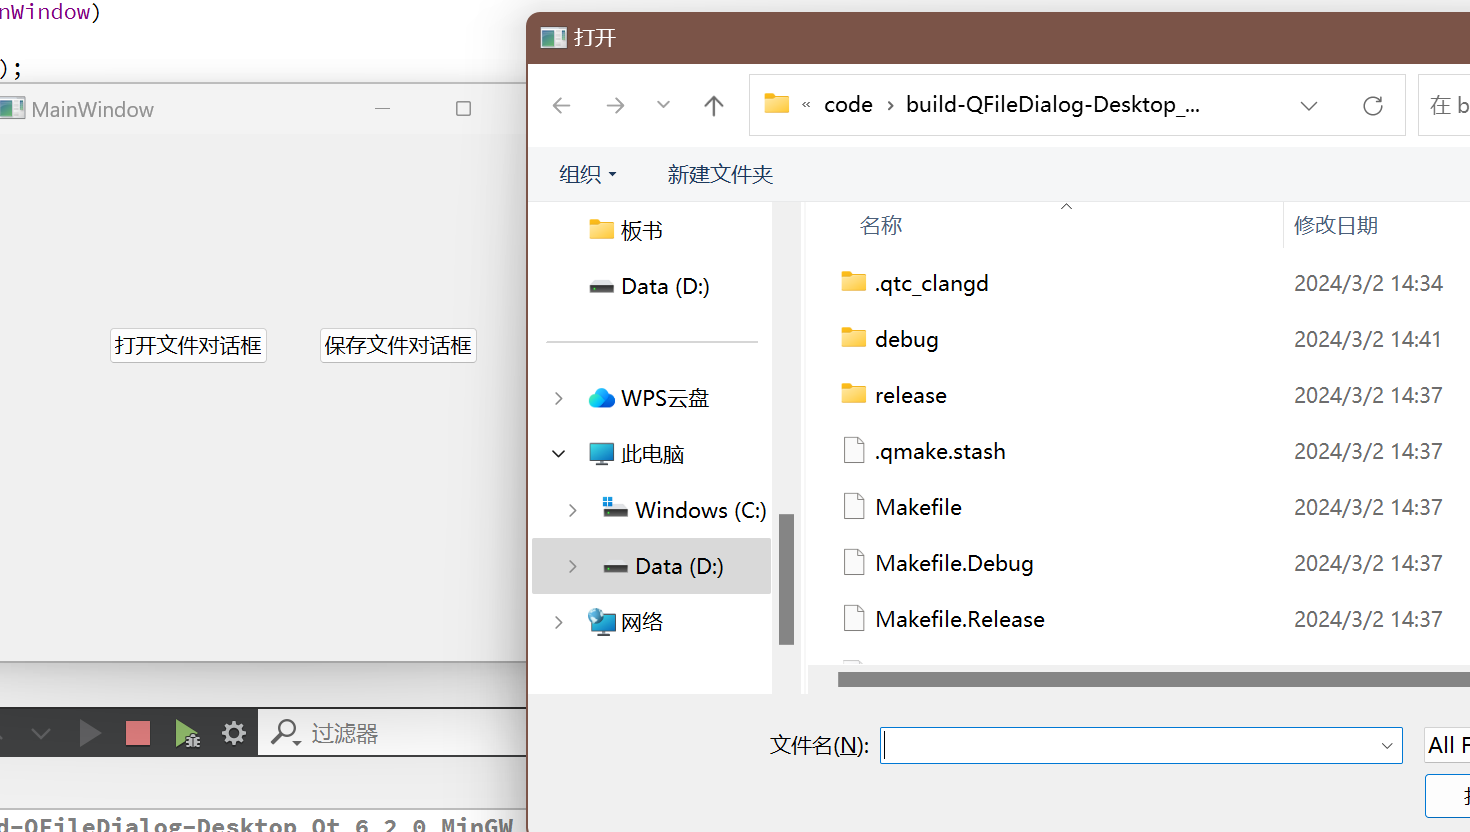The image size is (1470, 832).
Task: Expand the Windows (C:) drive node
Action: click(x=573, y=510)
